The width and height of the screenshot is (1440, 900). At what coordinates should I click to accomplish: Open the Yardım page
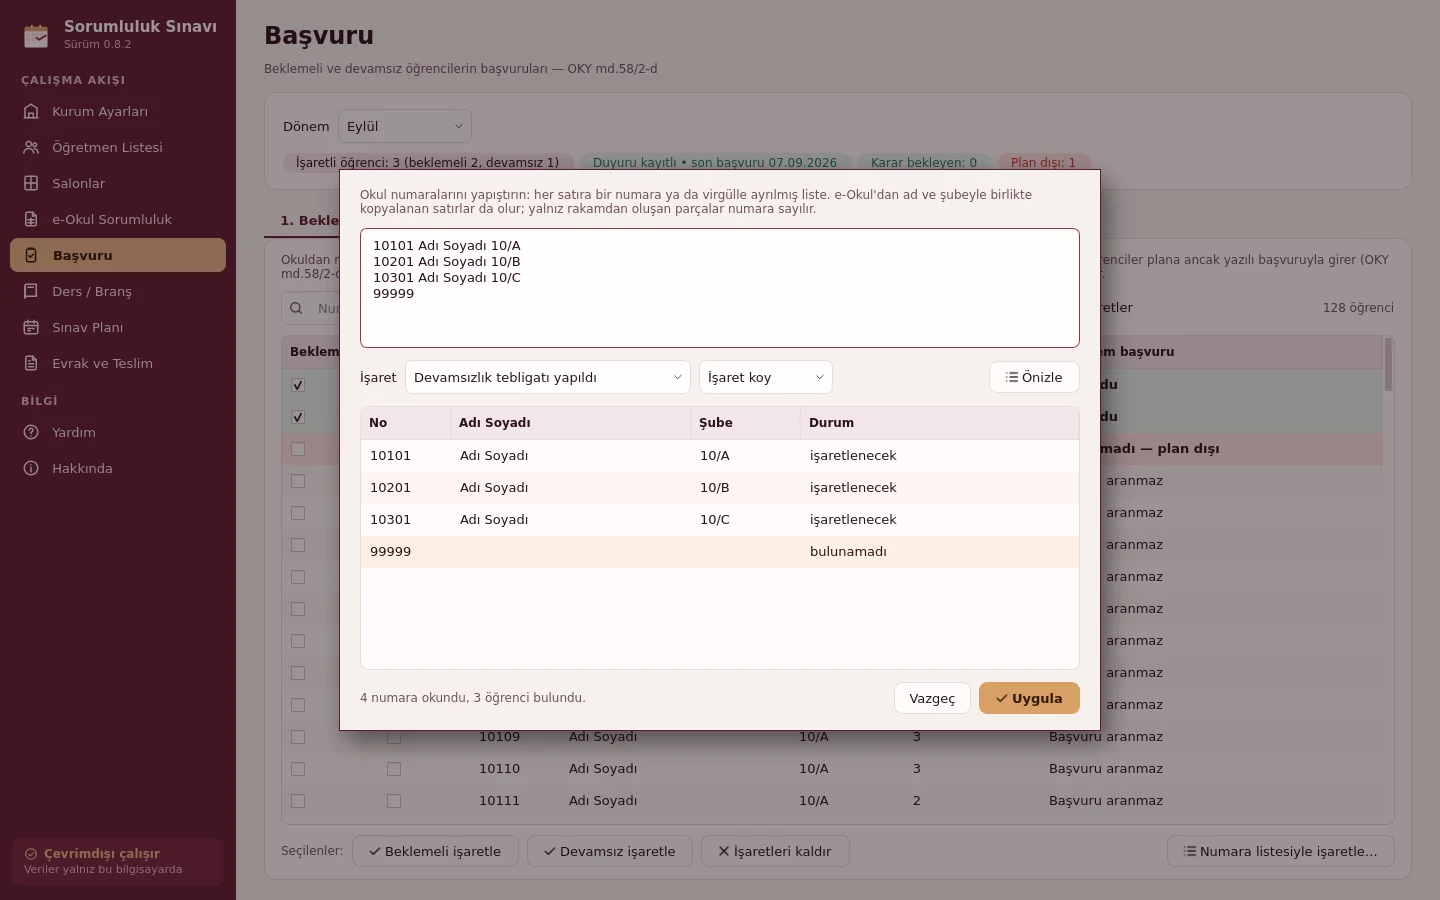point(118,432)
